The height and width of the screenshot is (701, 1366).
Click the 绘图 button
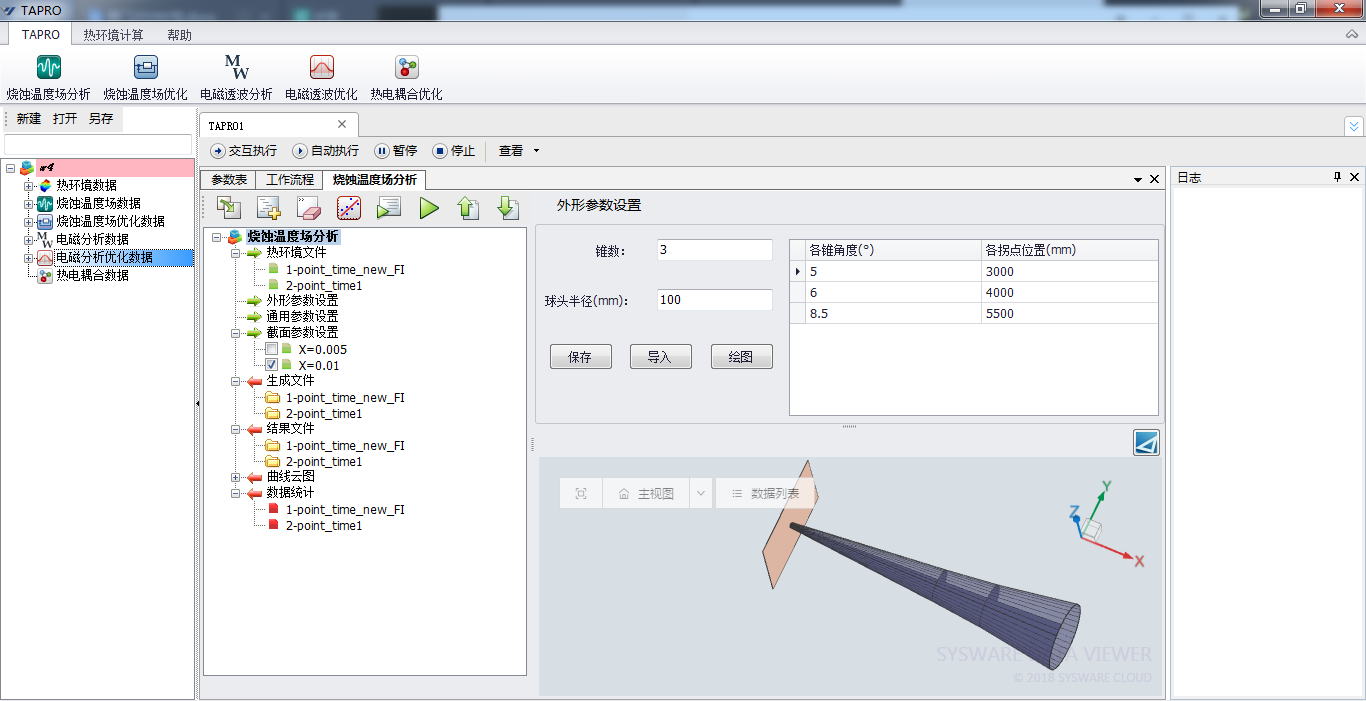click(741, 357)
